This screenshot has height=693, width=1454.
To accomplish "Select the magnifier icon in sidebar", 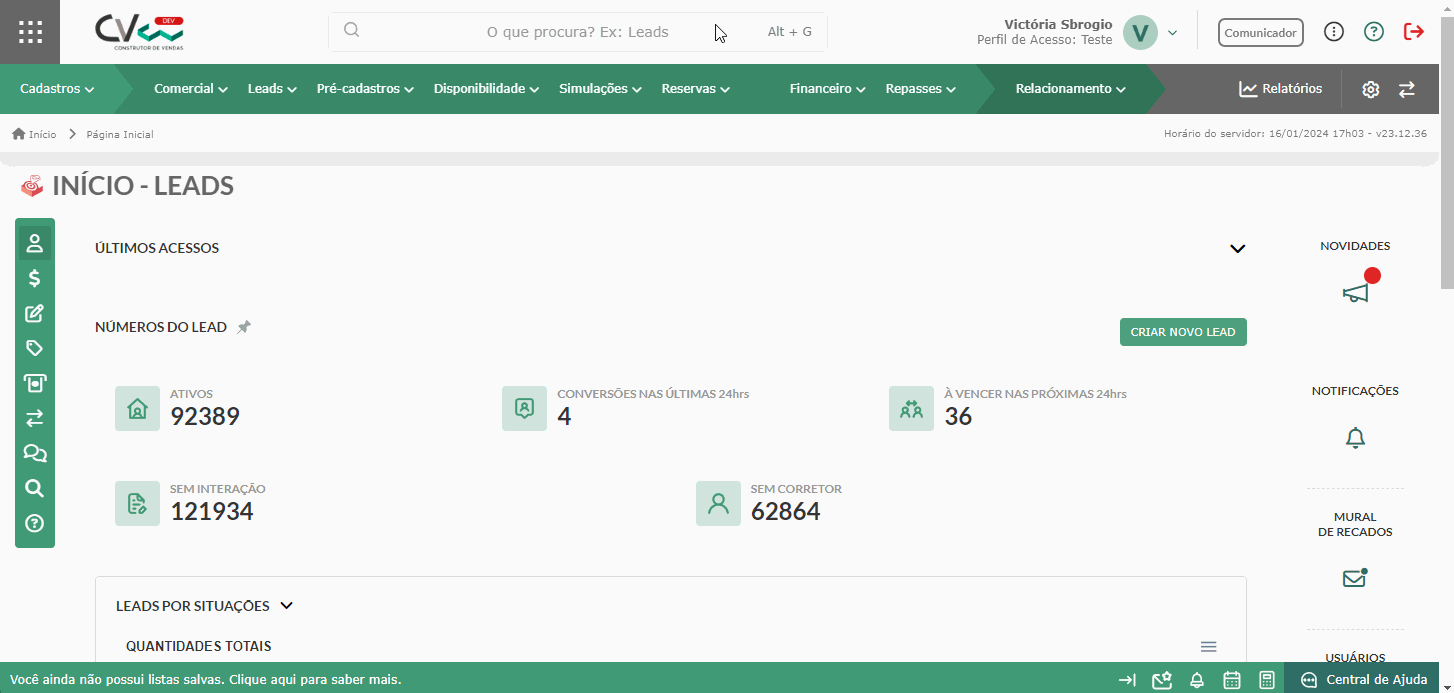I will click(x=35, y=488).
